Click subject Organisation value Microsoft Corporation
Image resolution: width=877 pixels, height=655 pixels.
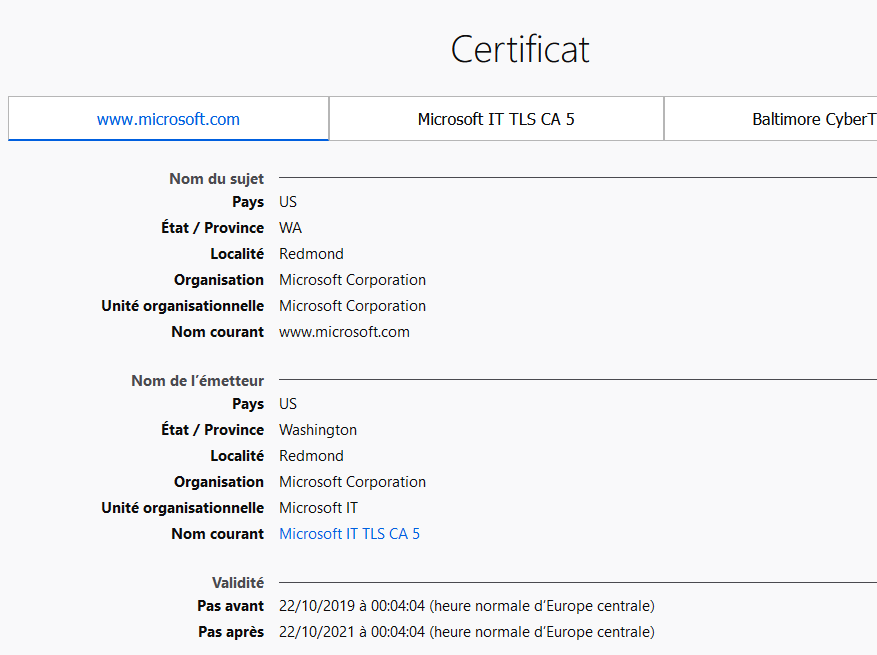(x=352, y=280)
